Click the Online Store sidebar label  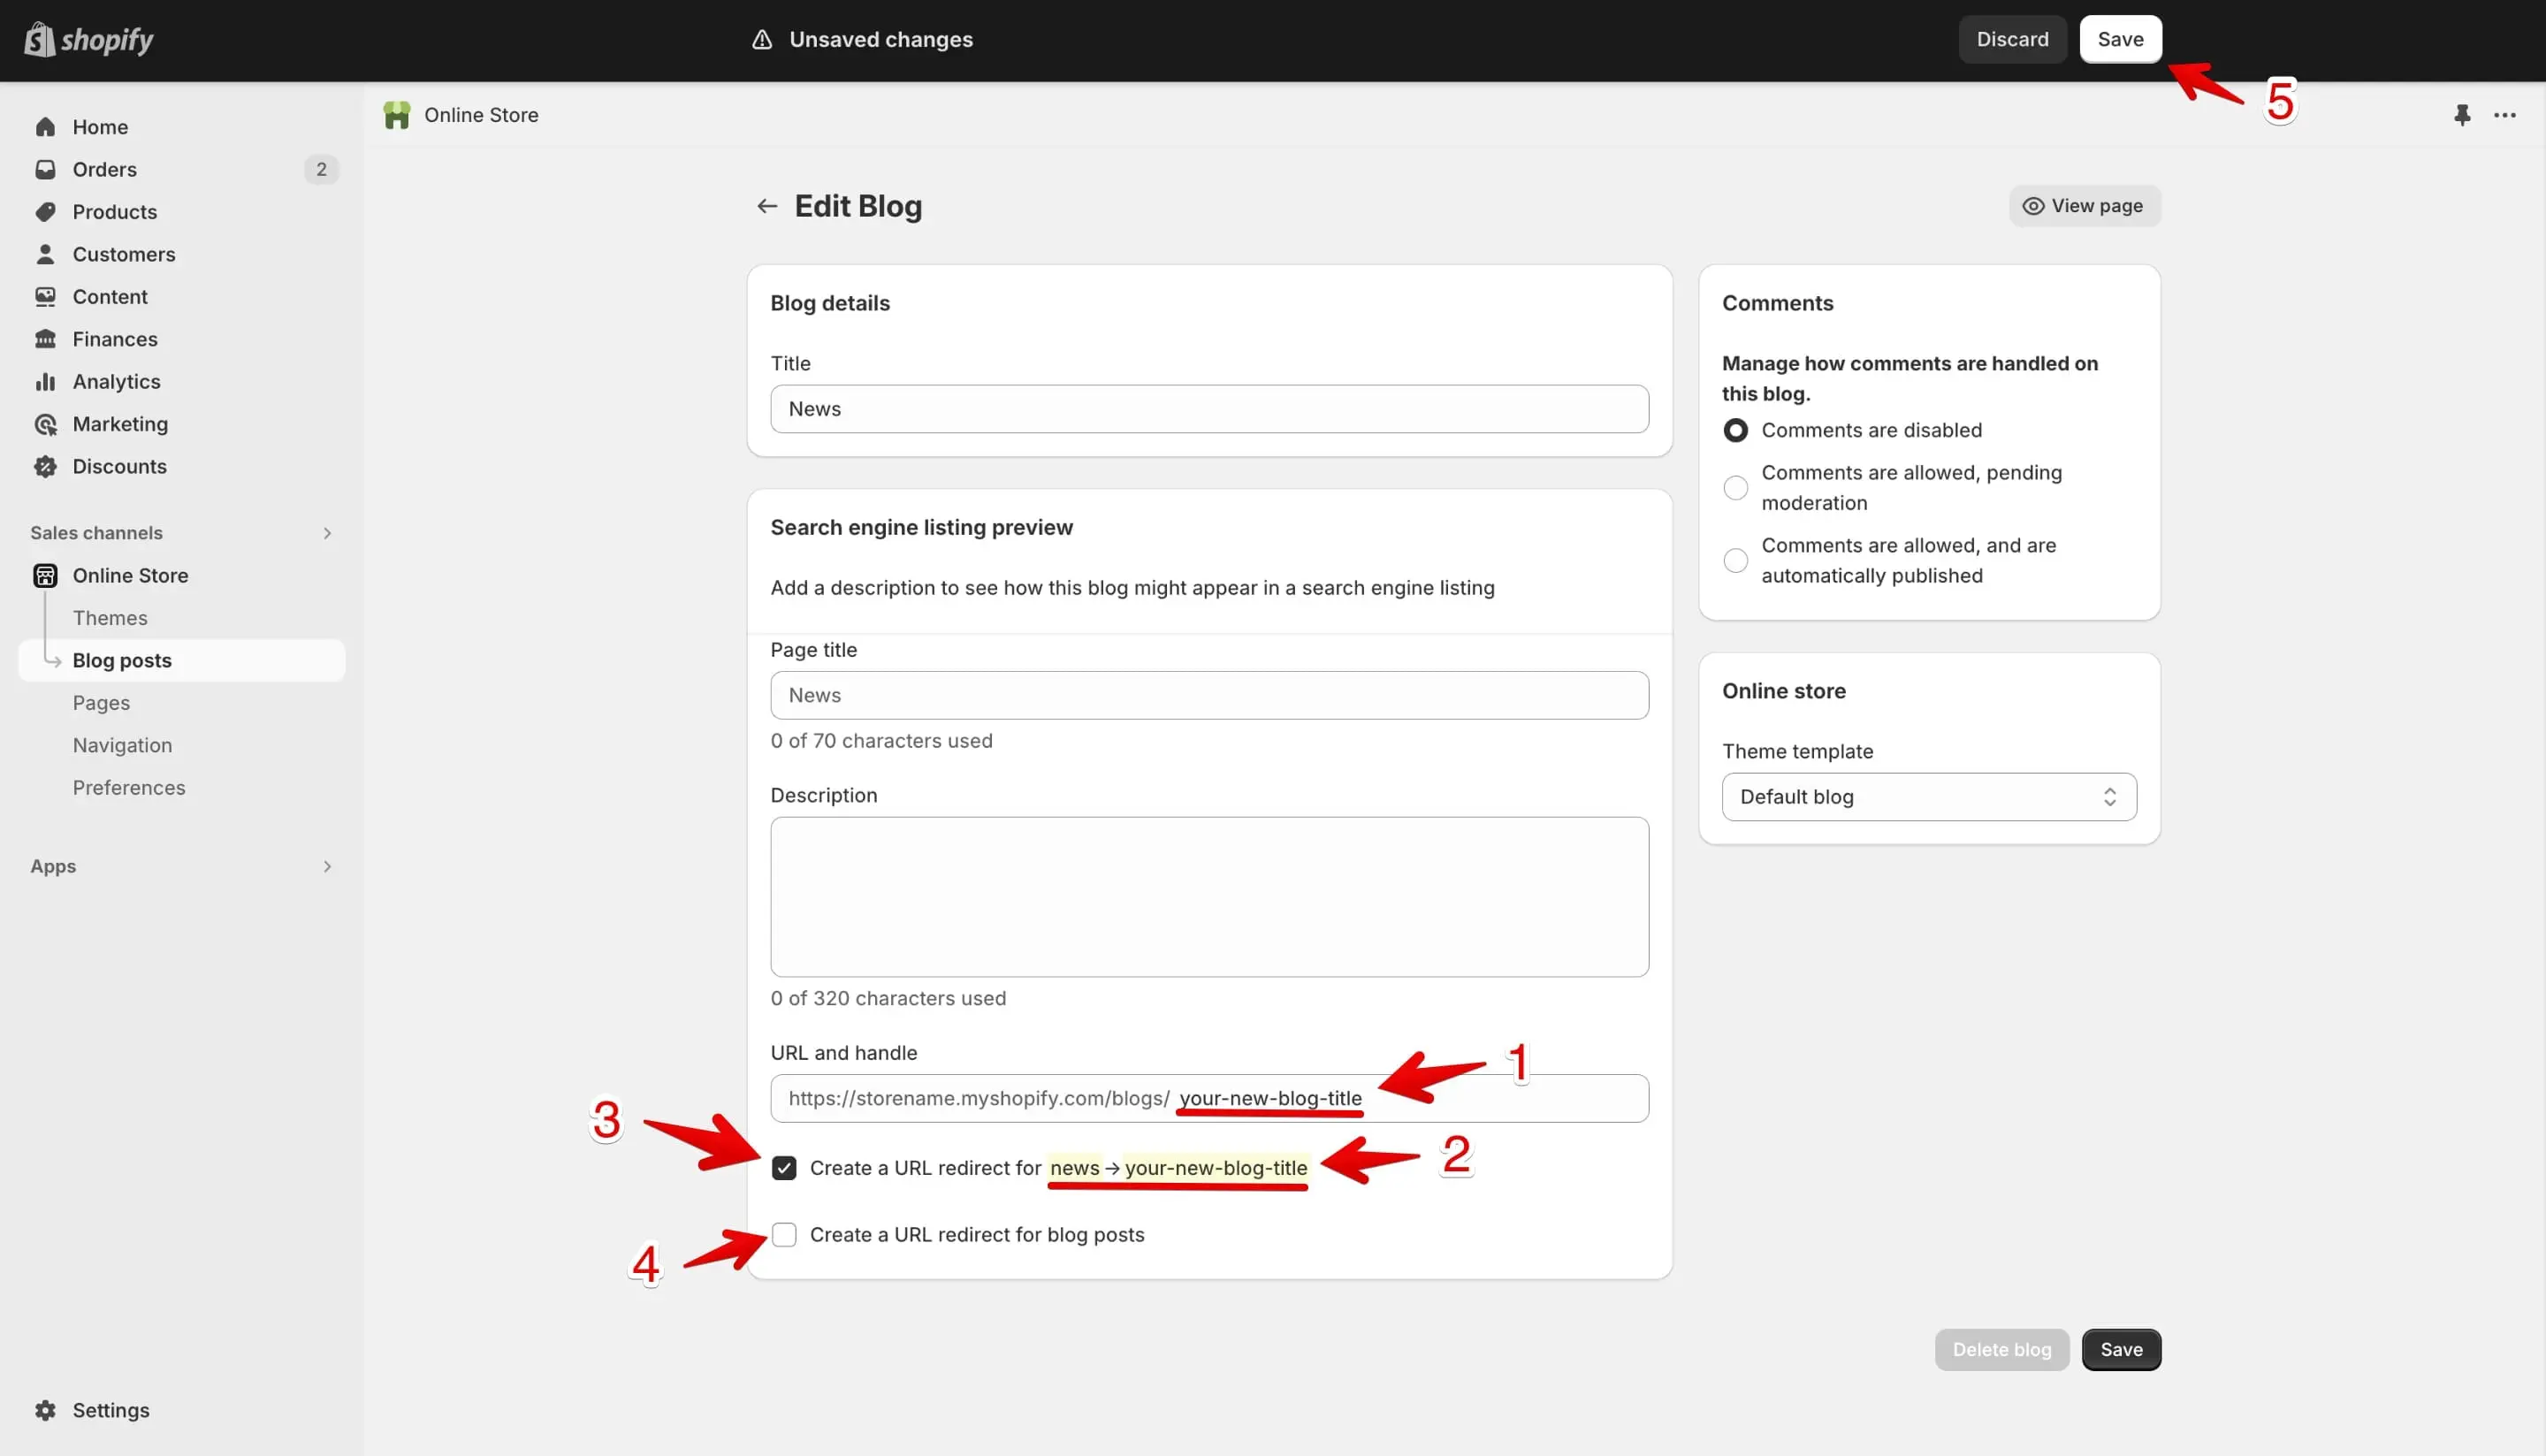click(130, 576)
